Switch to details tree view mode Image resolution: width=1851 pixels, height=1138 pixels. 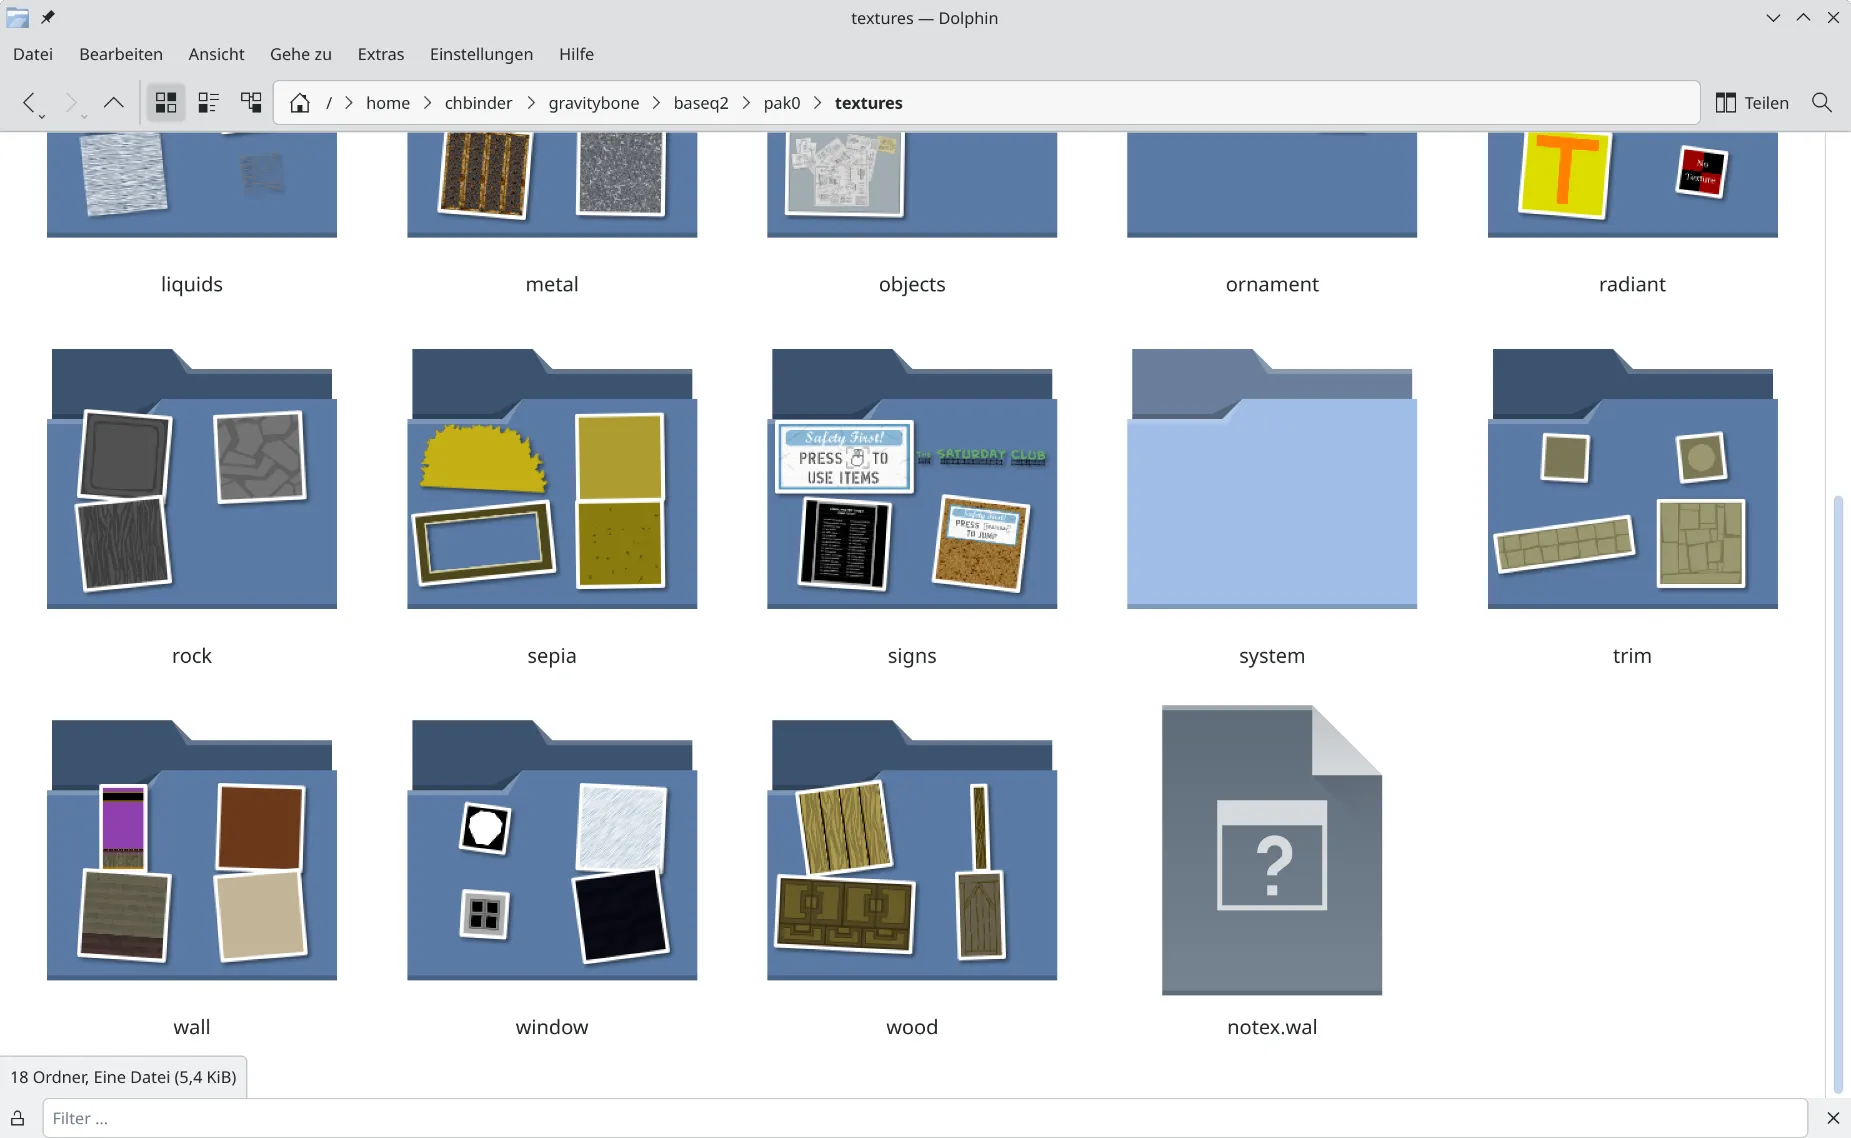[x=251, y=103]
